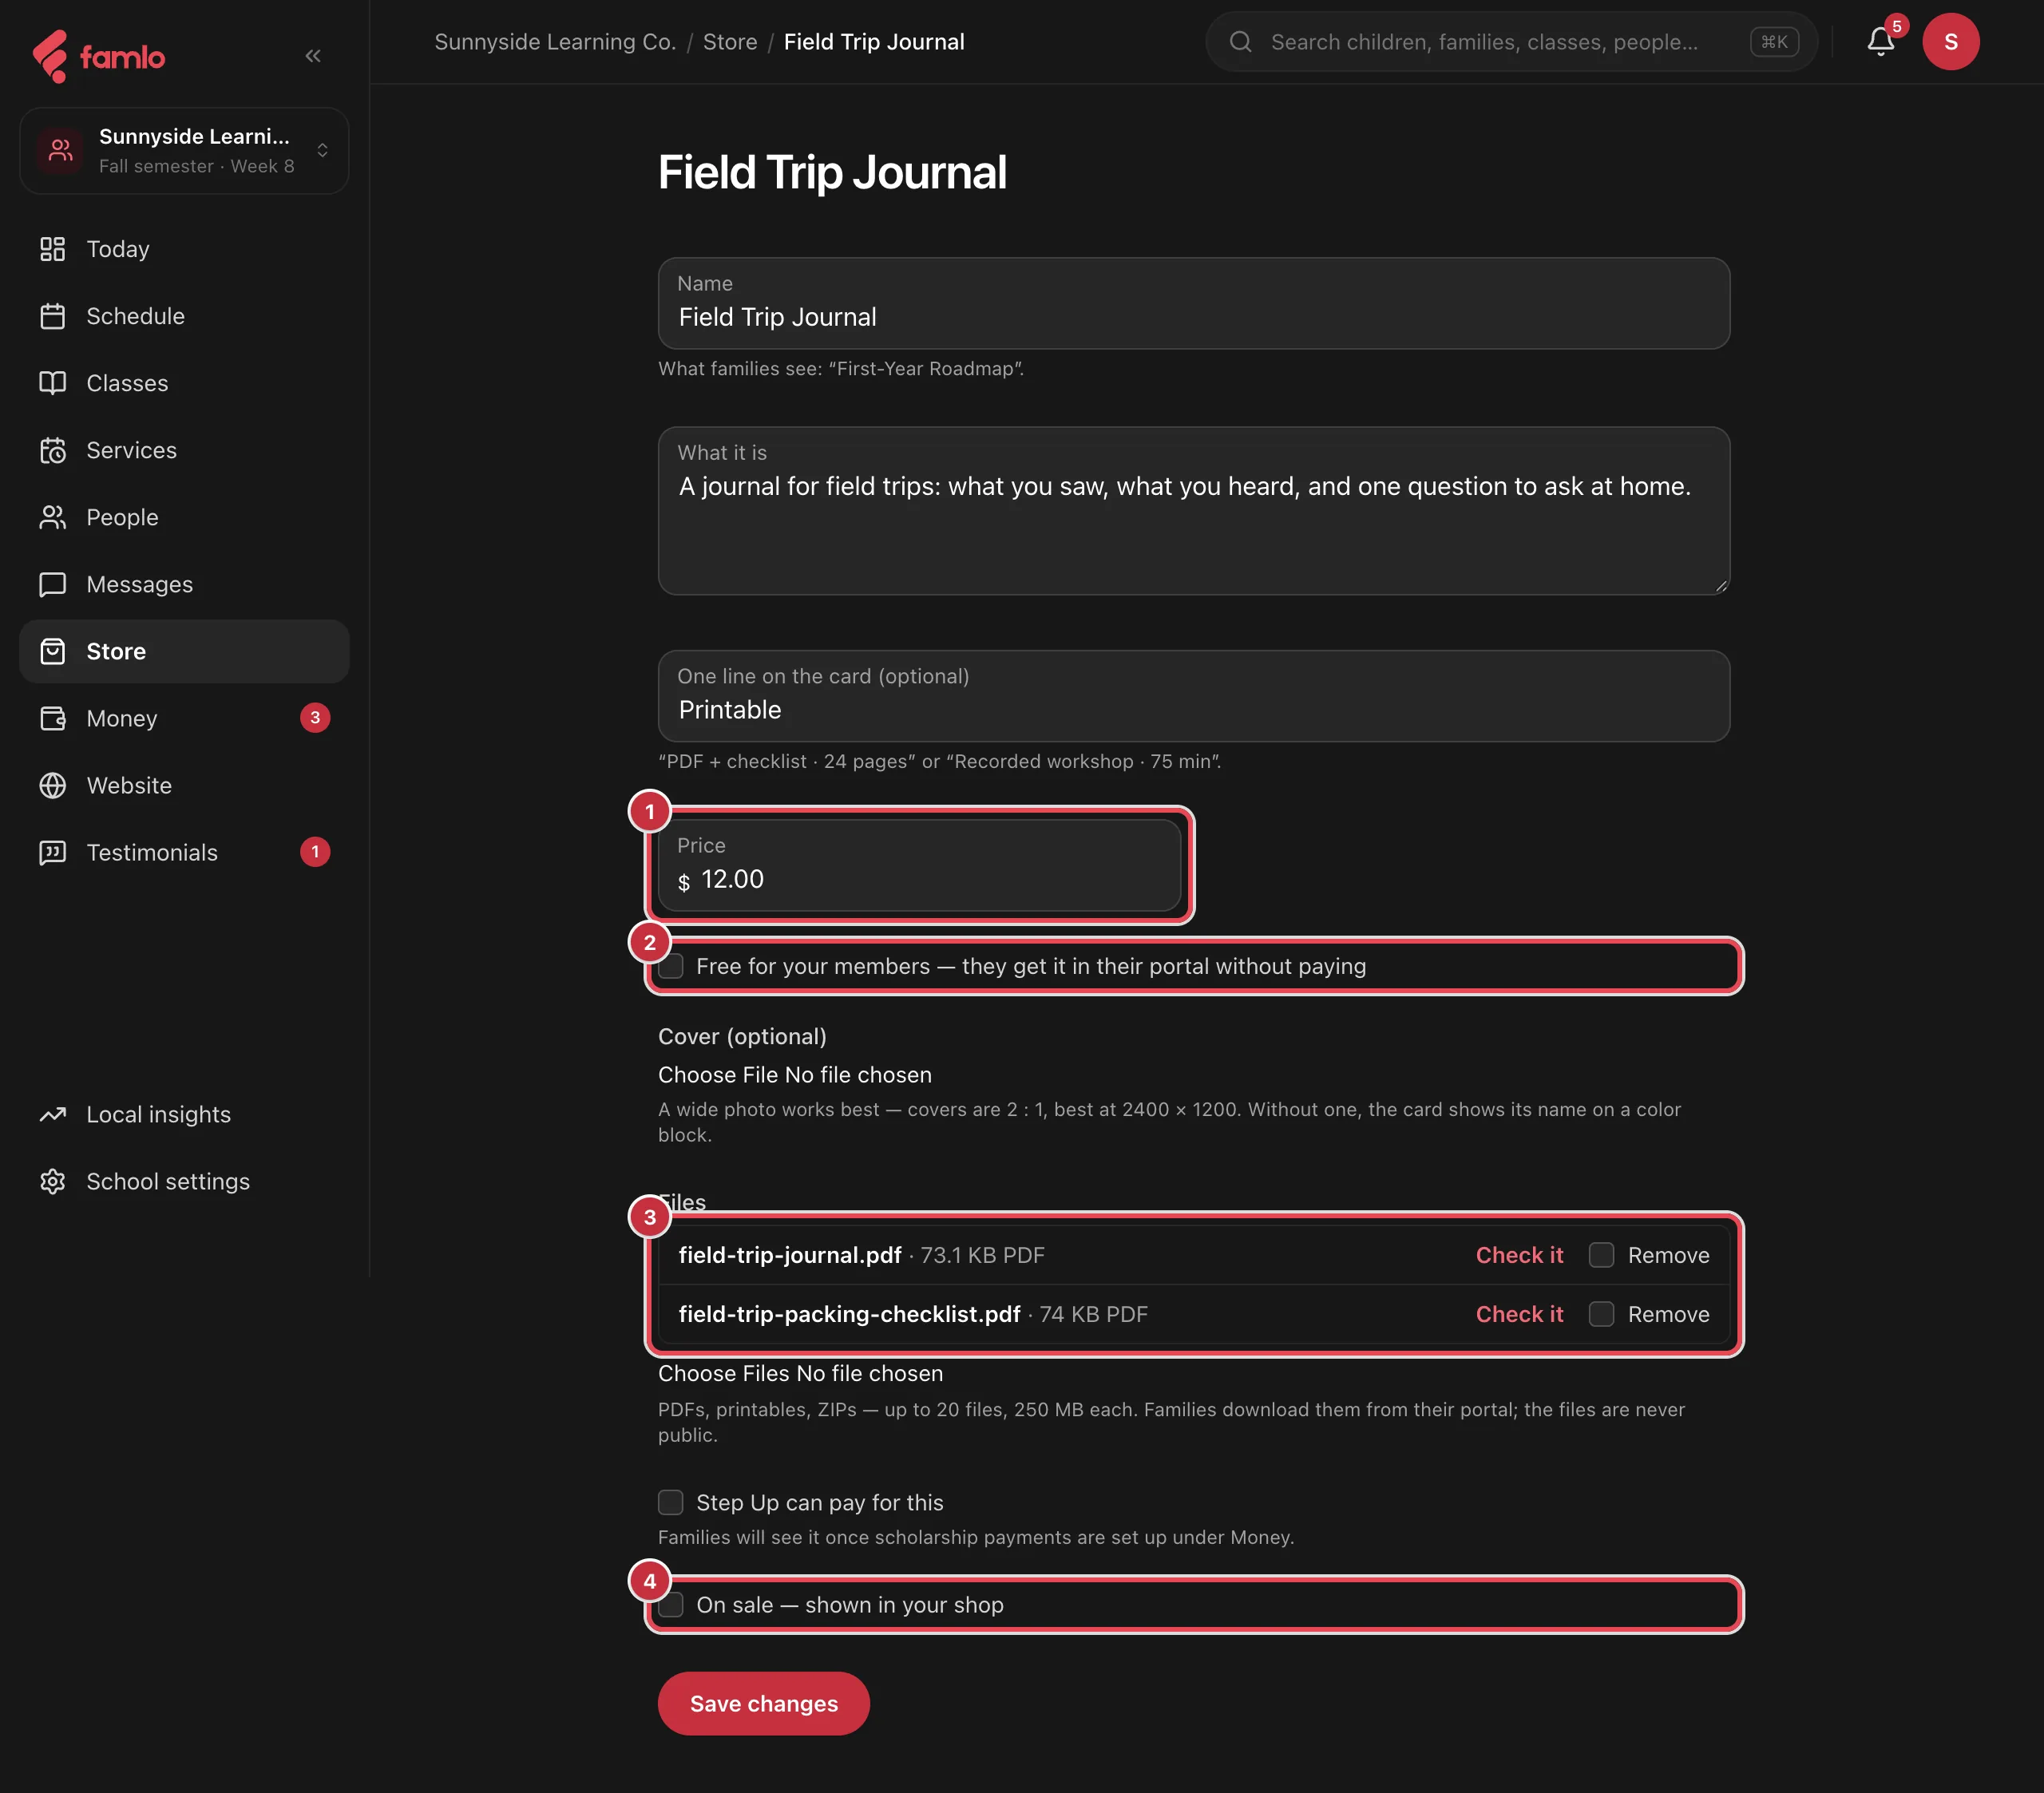Click the Store bag icon
Viewport: 2044px width, 1793px height.
(x=53, y=651)
